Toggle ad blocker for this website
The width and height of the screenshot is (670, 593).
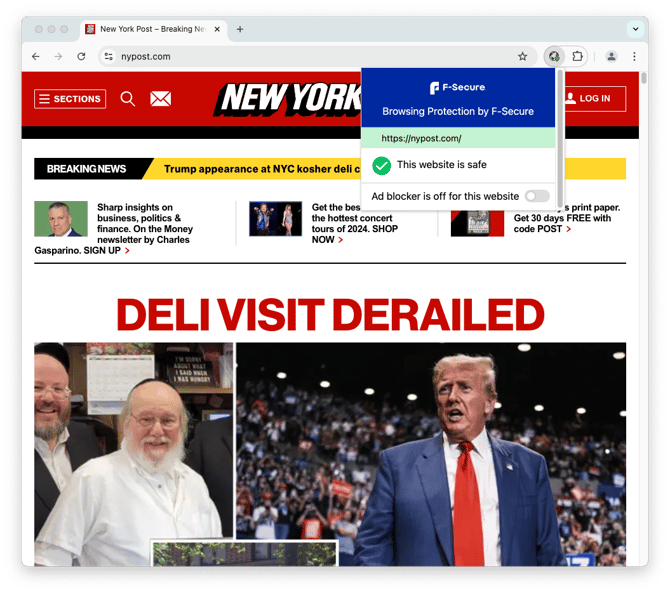[537, 196]
